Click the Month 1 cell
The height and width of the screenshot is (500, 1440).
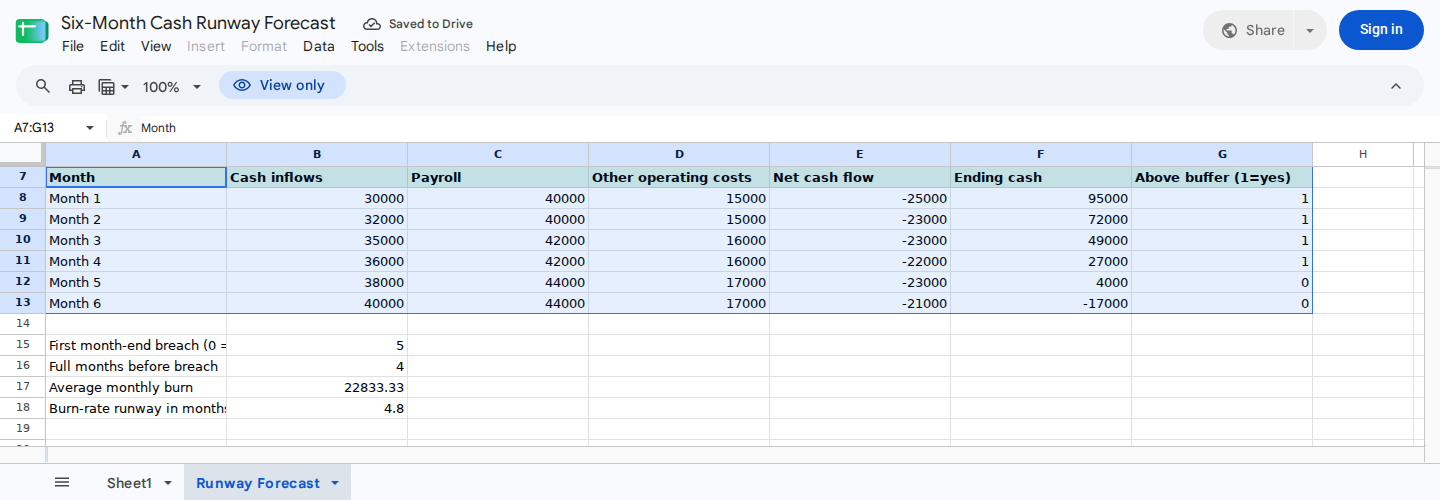pos(136,198)
